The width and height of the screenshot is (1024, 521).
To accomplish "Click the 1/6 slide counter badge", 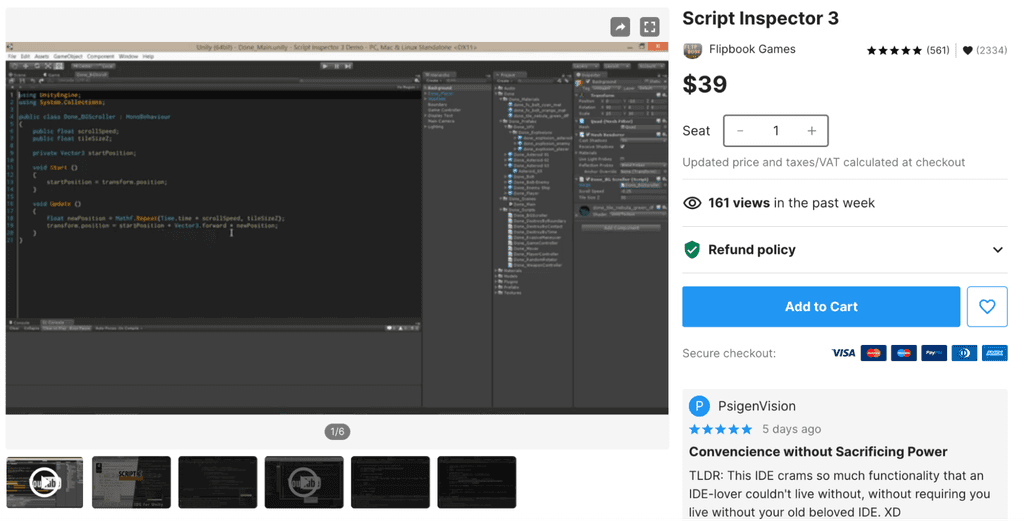I will (x=337, y=432).
